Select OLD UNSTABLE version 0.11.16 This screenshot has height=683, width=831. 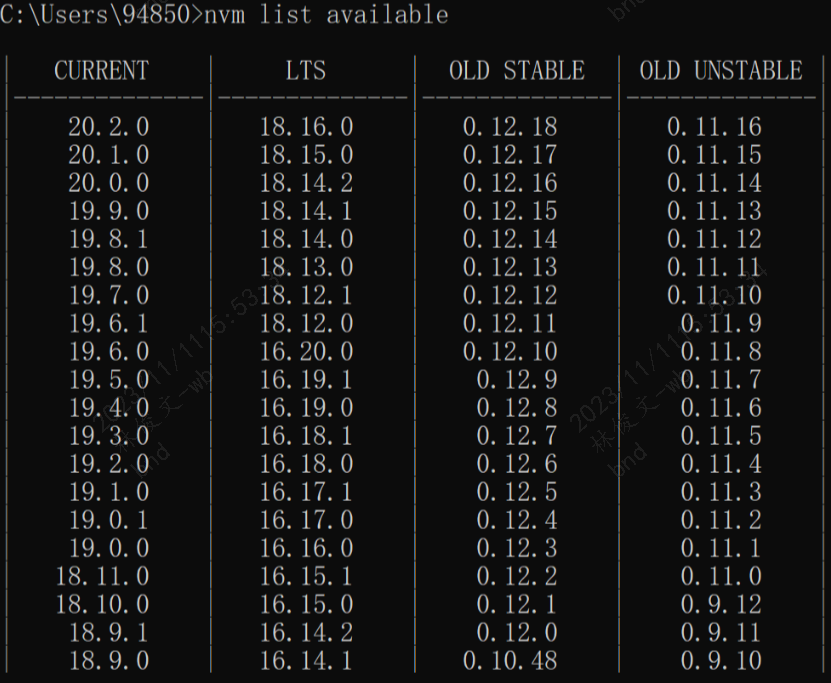(x=714, y=127)
